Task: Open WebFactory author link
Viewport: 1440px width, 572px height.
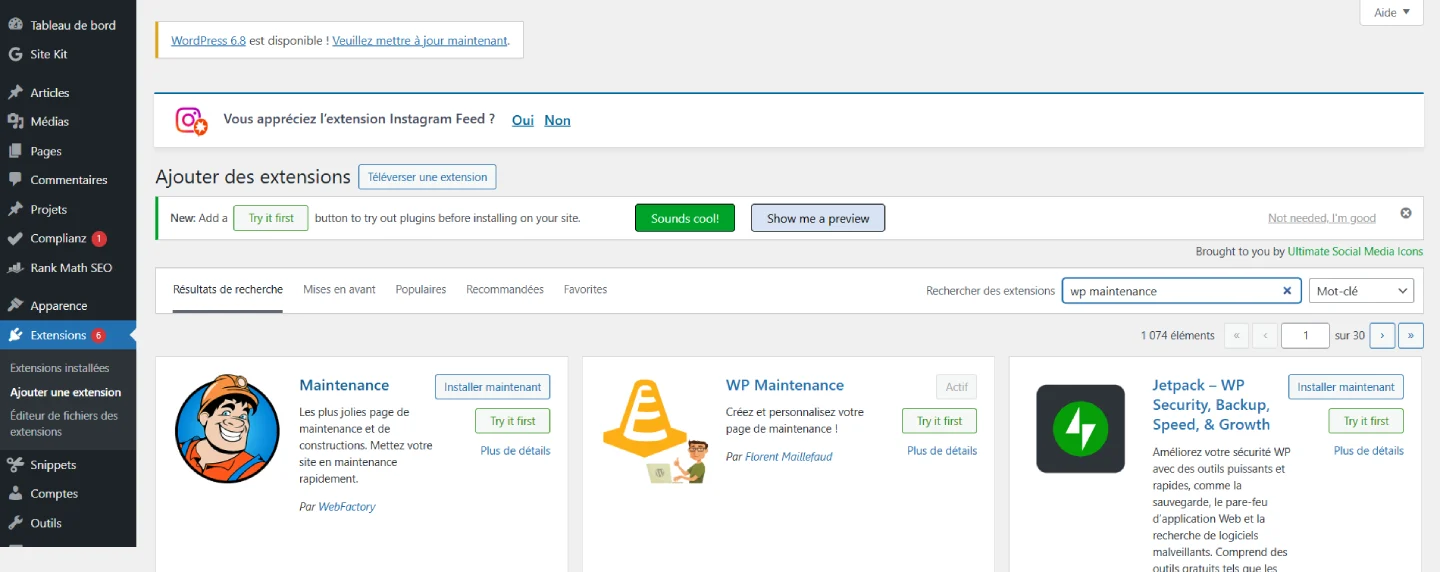Action: (x=347, y=507)
